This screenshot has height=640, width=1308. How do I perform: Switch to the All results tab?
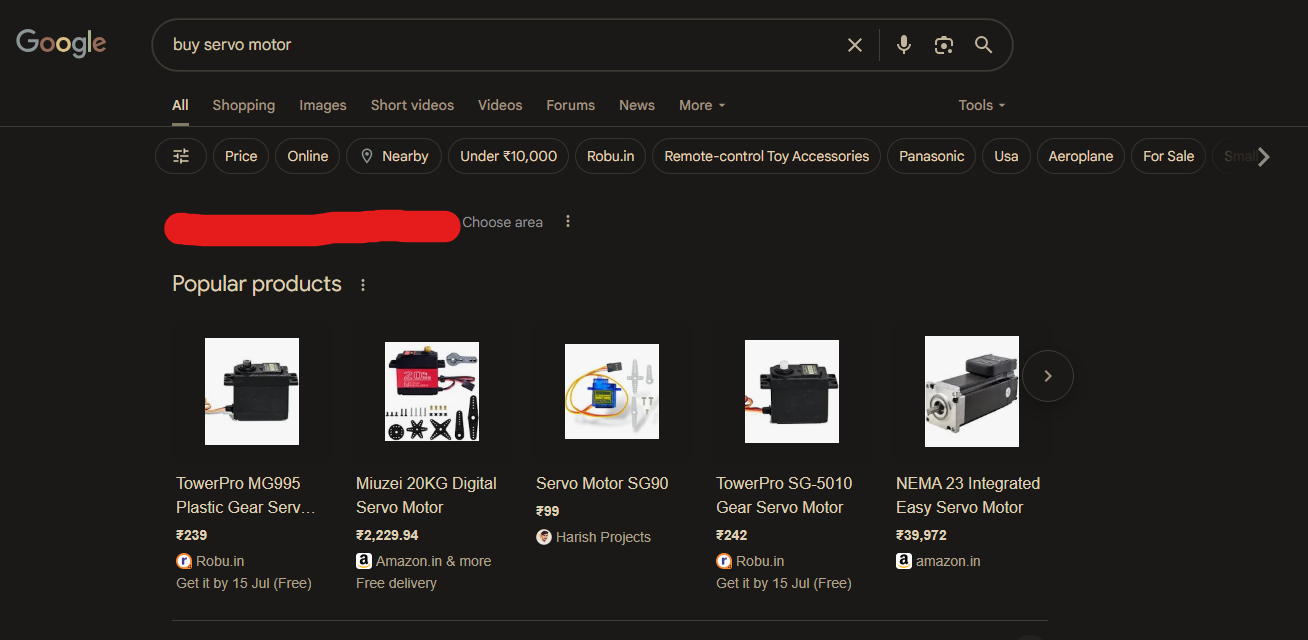(x=180, y=105)
